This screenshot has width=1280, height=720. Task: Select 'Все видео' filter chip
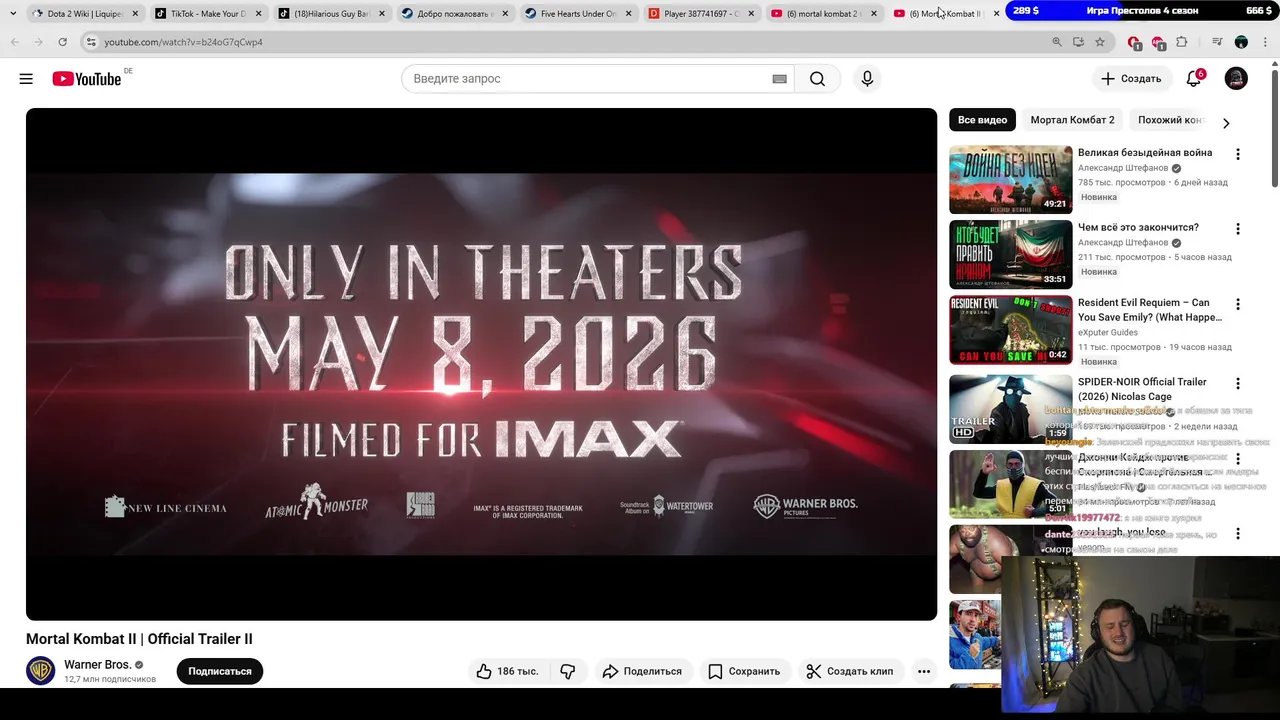pyautogui.click(x=982, y=120)
